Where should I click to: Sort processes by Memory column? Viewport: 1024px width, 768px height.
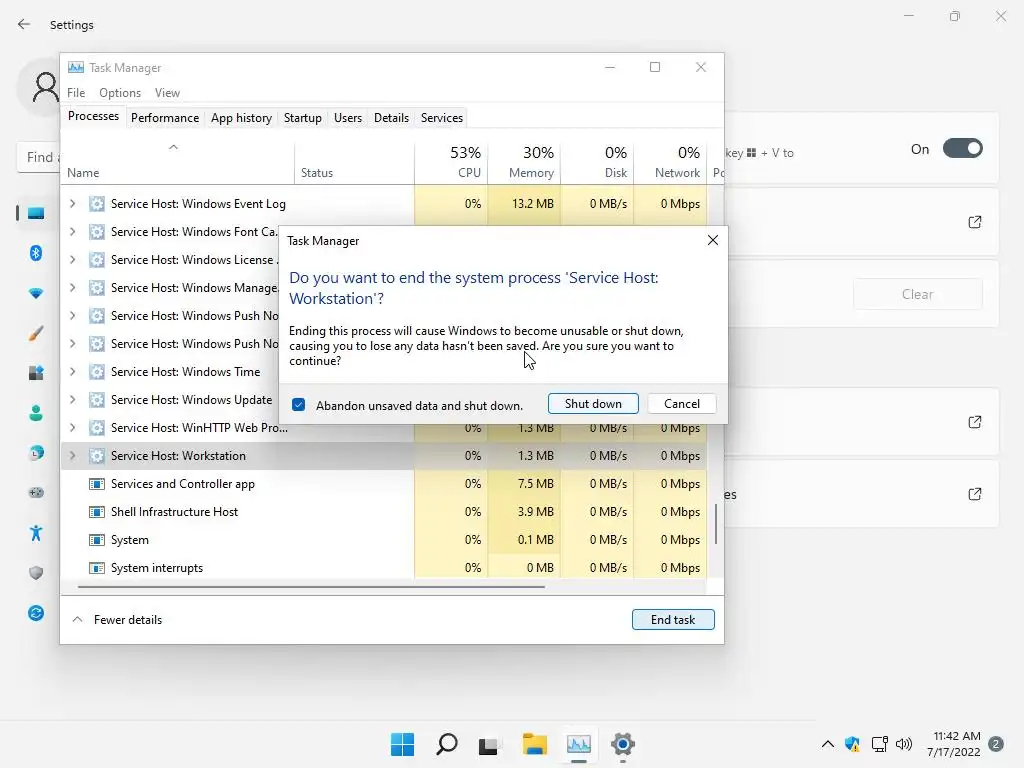(524, 162)
